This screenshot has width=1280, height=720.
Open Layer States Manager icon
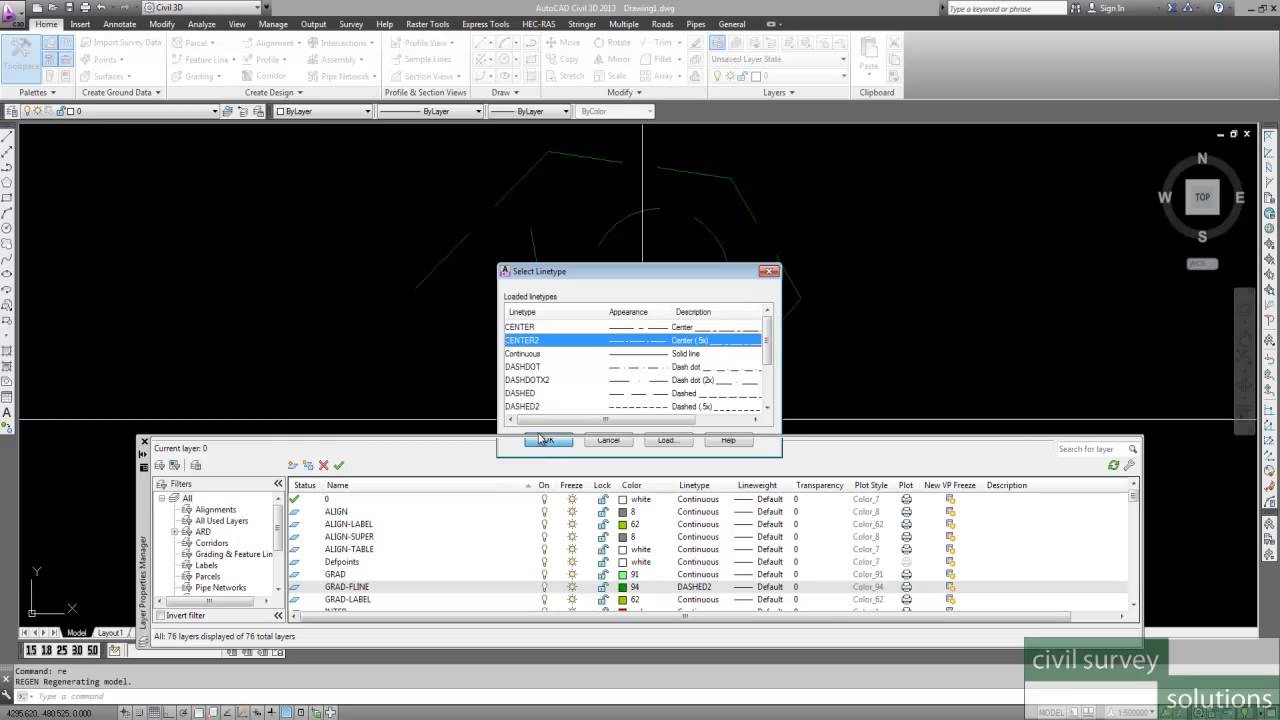click(196, 465)
